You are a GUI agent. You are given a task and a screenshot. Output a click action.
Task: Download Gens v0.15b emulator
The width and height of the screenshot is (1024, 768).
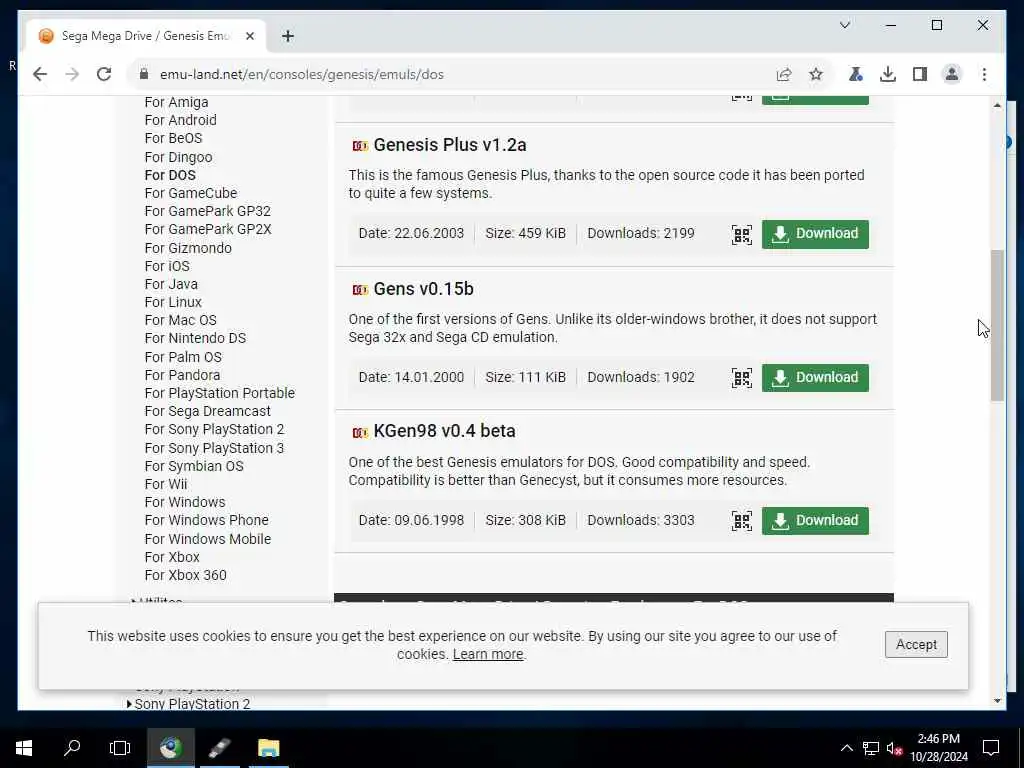point(815,377)
